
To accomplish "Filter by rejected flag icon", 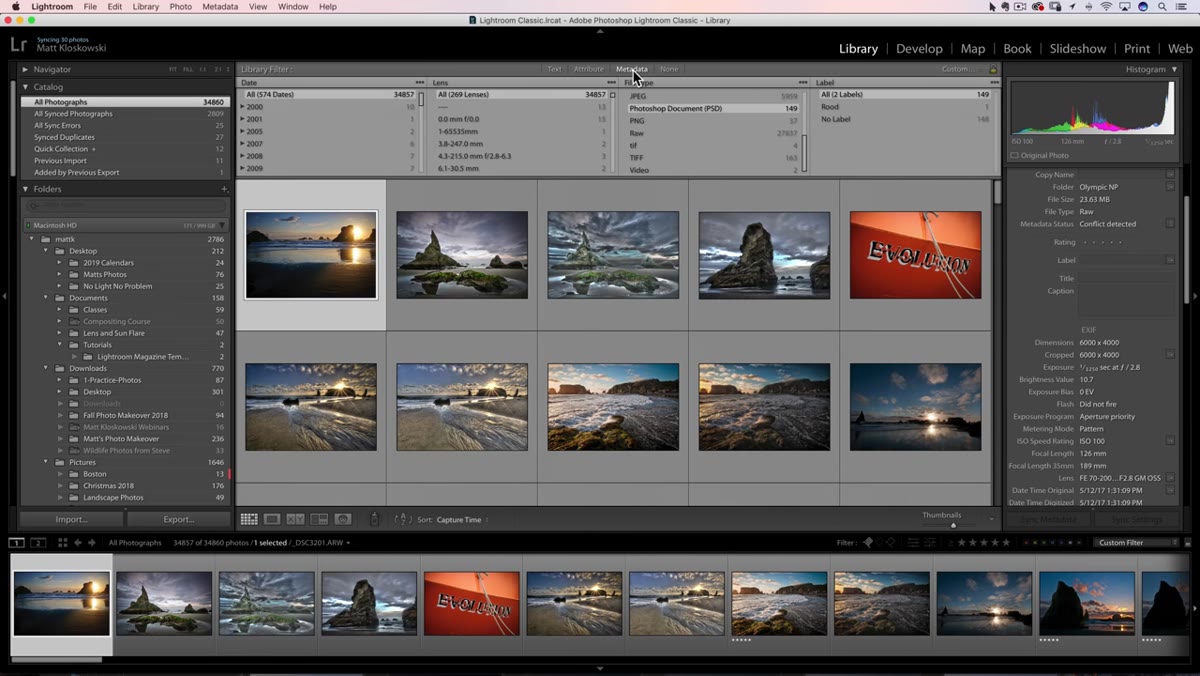I will point(890,543).
